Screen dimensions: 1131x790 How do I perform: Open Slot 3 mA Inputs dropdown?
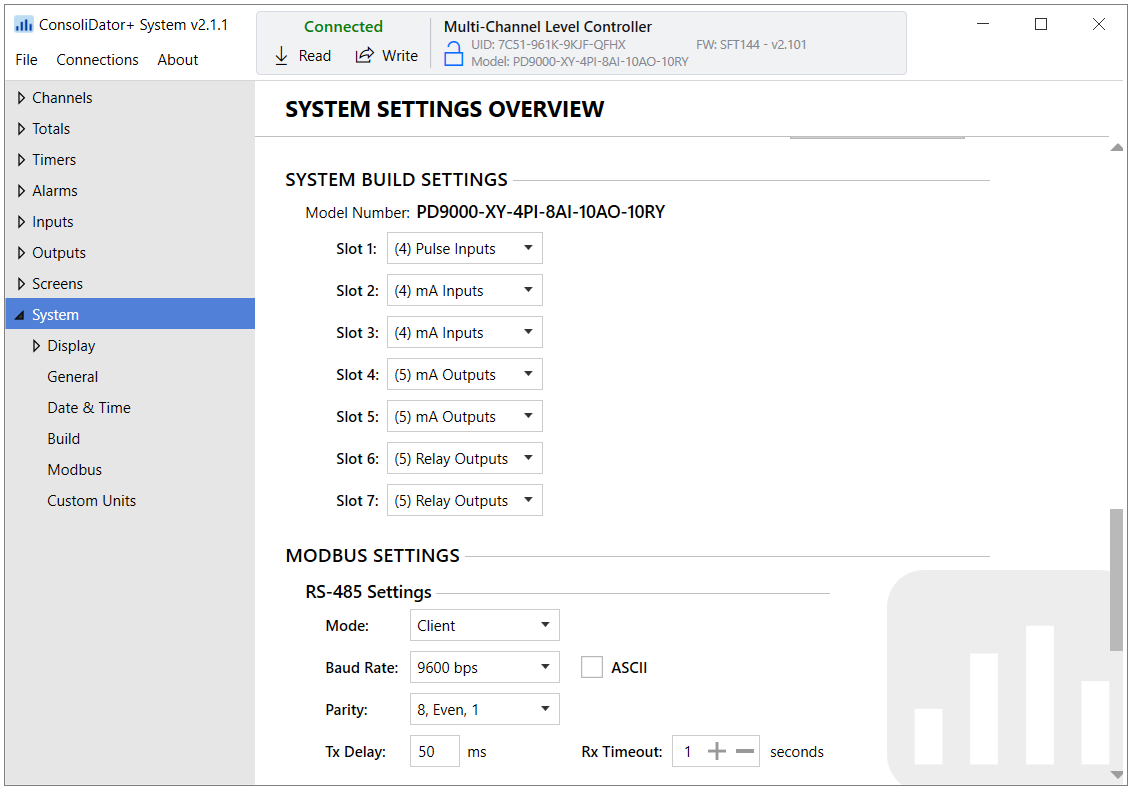[x=465, y=332]
